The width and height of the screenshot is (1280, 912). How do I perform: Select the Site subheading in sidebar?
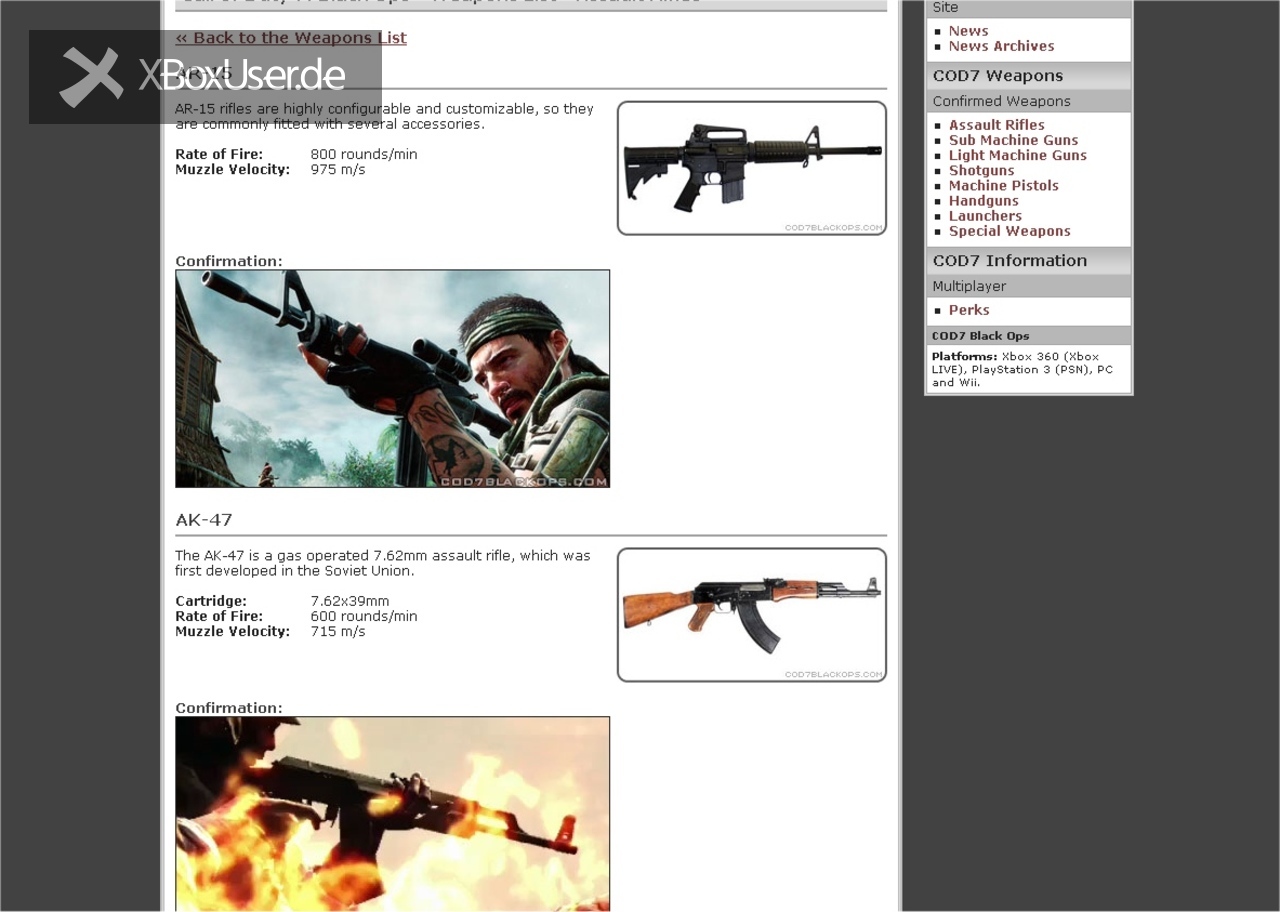[945, 8]
